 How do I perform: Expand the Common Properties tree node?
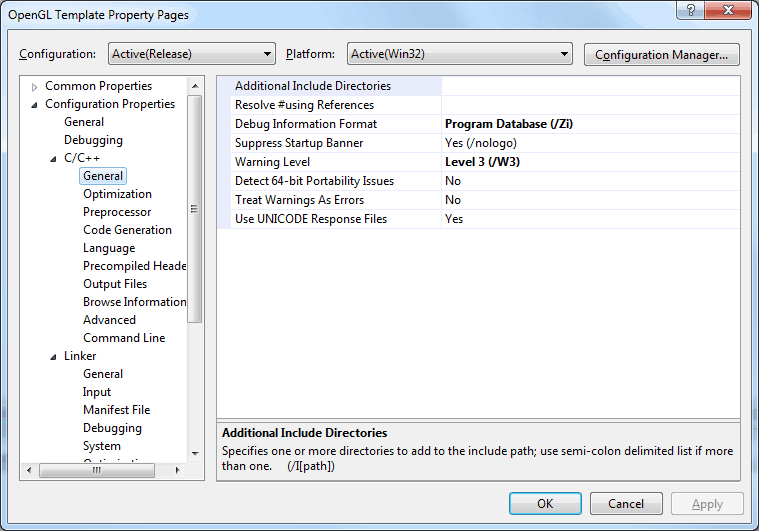(x=34, y=87)
